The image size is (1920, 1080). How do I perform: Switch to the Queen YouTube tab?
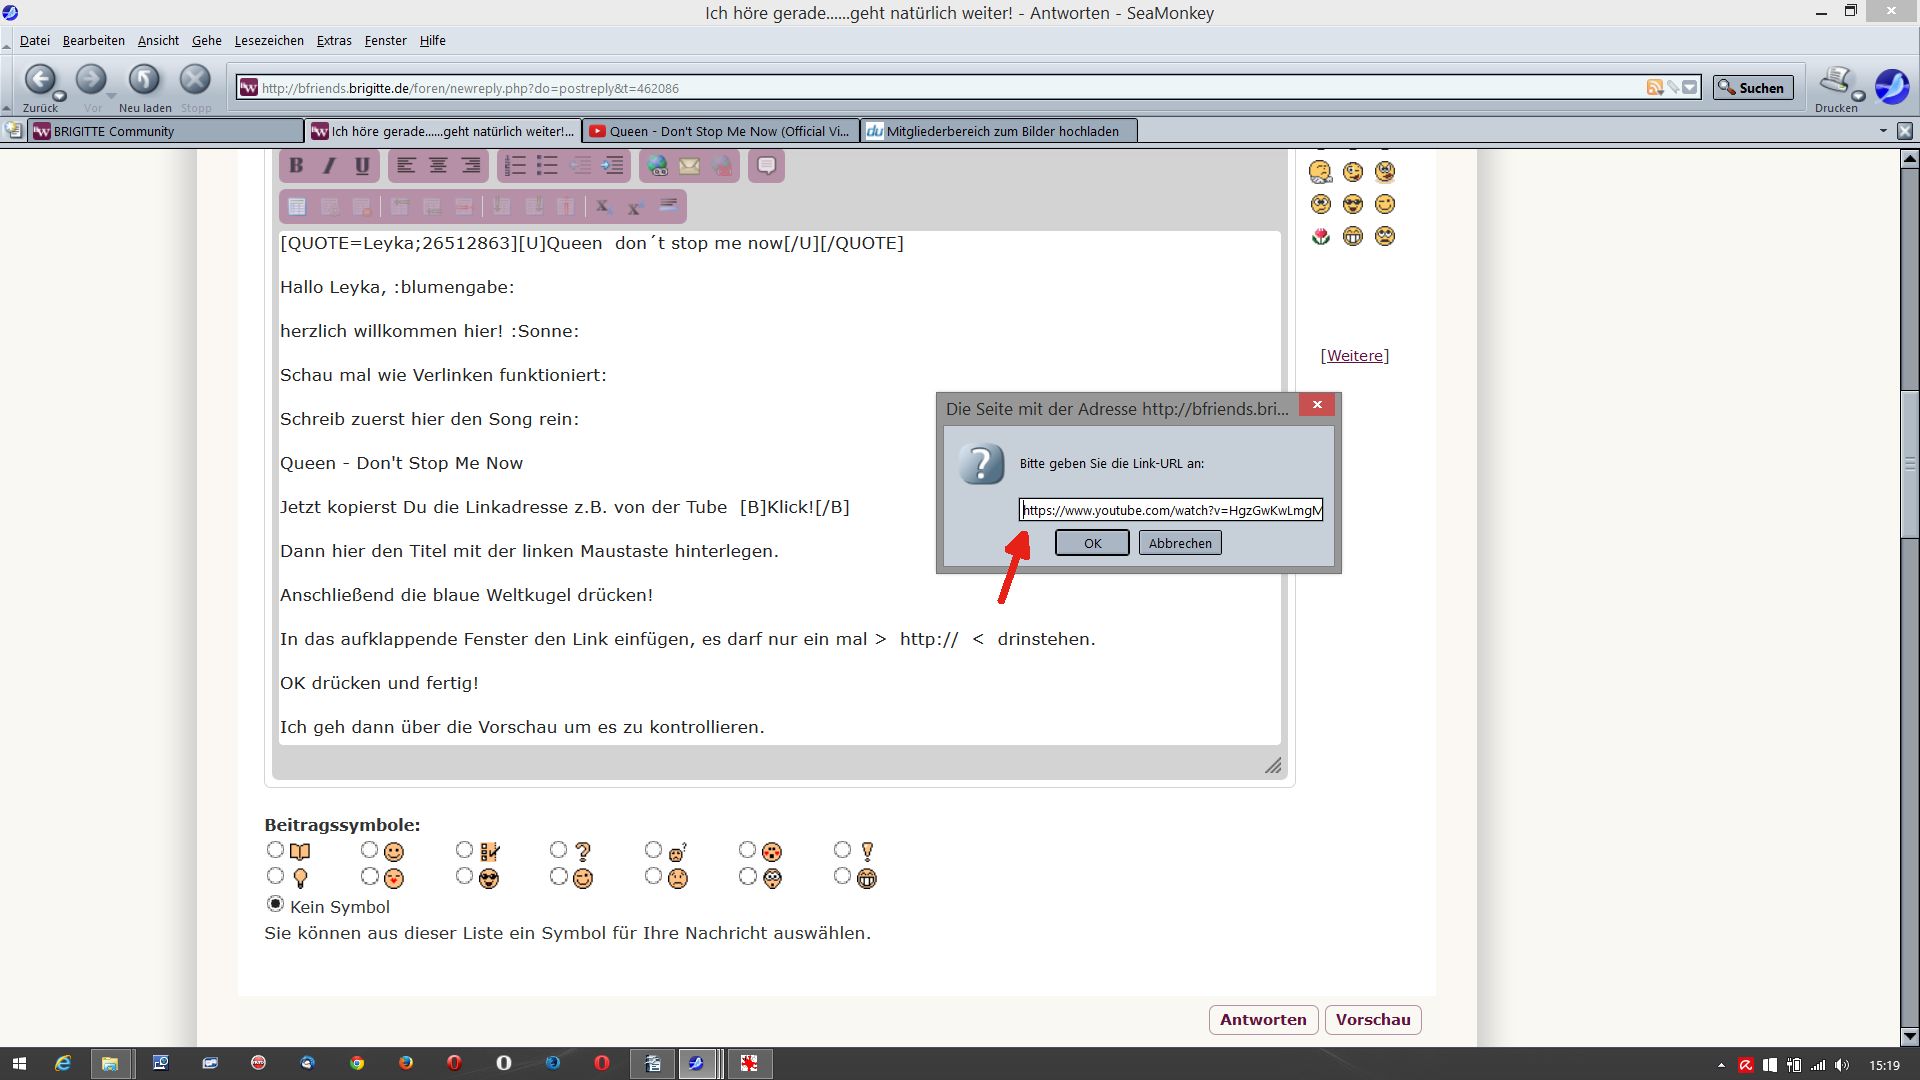720,131
